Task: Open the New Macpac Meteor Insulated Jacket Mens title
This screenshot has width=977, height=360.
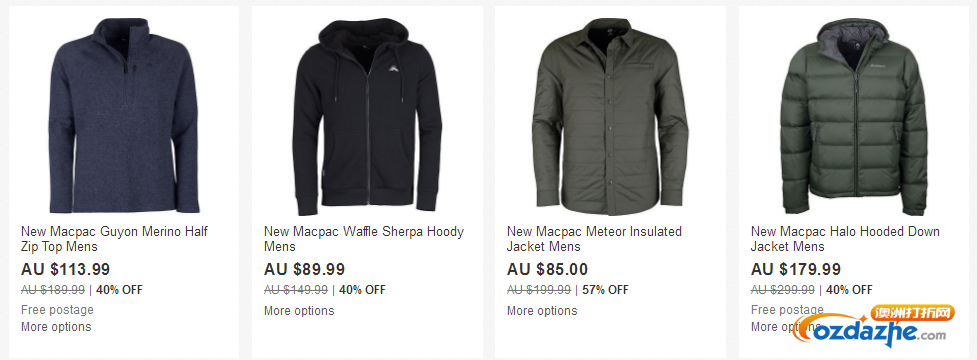Action: point(594,239)
